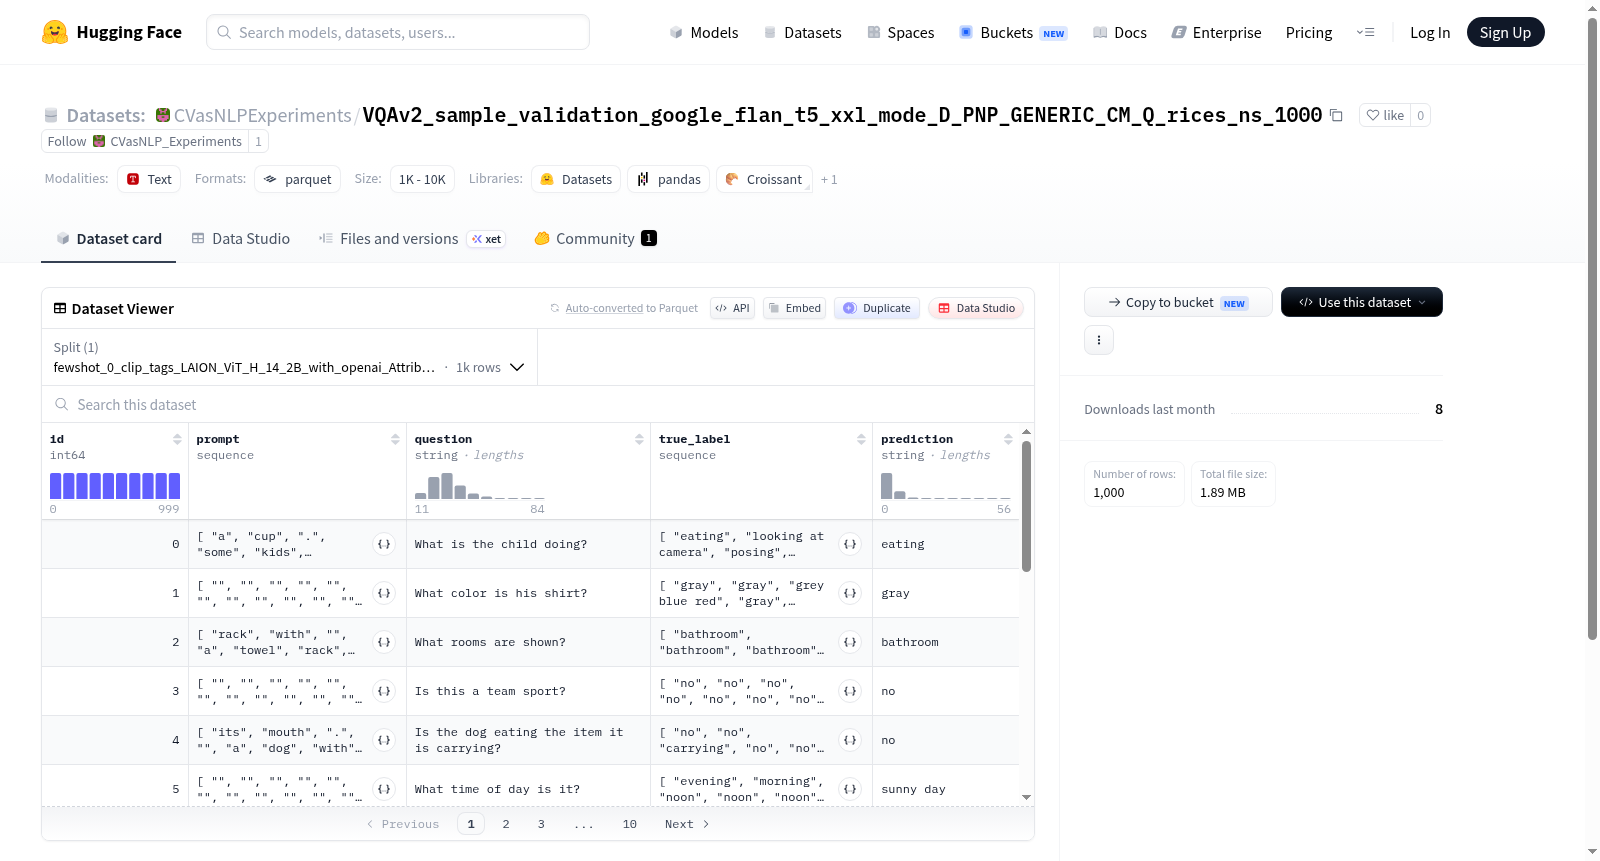Focus the Search this dataset field
Image resolution: width=1600 pixels, height=861 pixels.
(538, 404)
